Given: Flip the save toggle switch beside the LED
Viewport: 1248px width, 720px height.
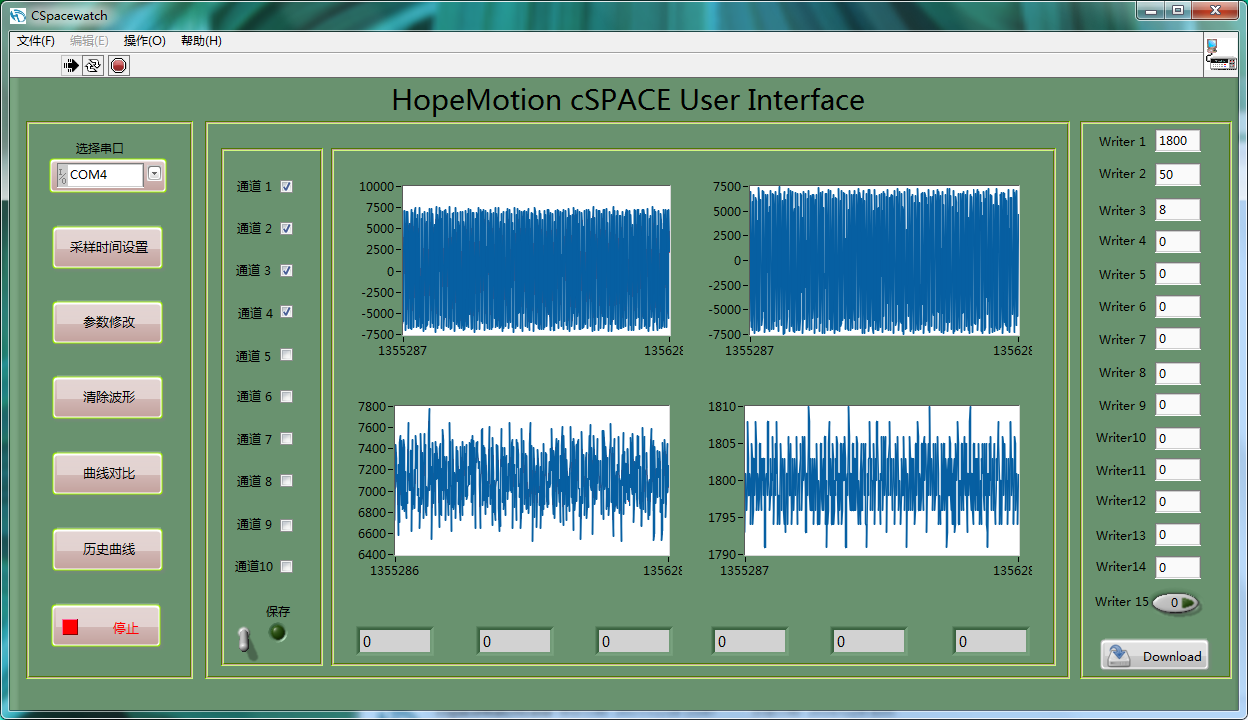Looking at the screenshot, I should coord(246,641).
